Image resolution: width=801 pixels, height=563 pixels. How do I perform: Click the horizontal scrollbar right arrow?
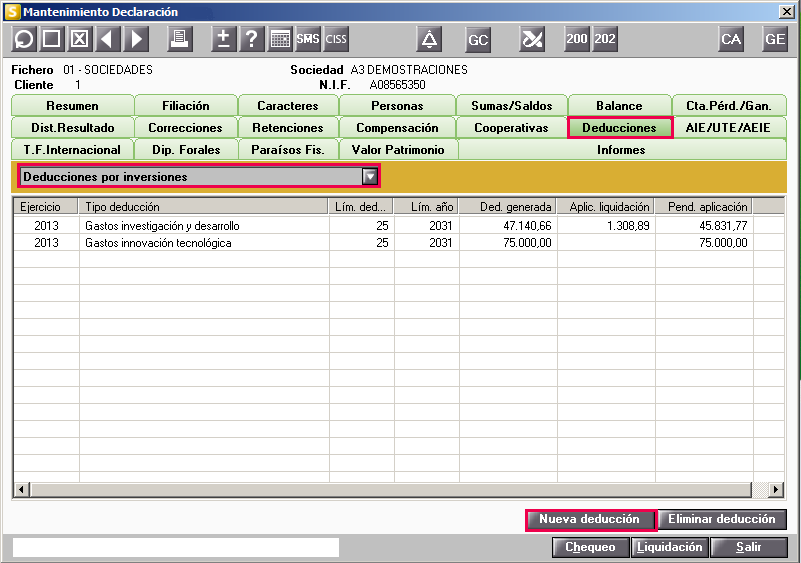tap(775, 489)
